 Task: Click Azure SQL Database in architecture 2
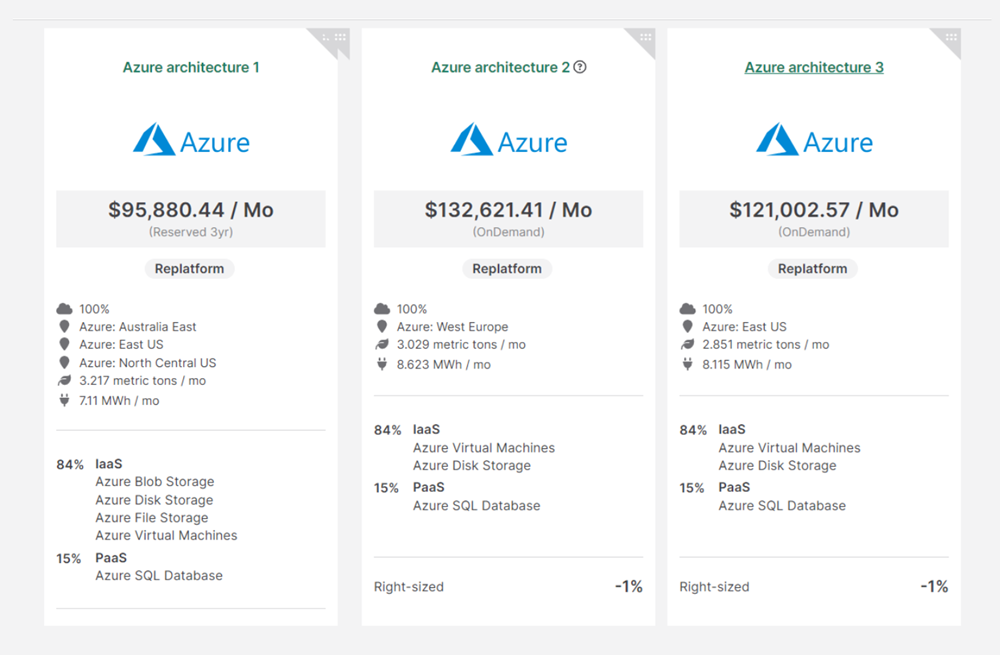477,506
